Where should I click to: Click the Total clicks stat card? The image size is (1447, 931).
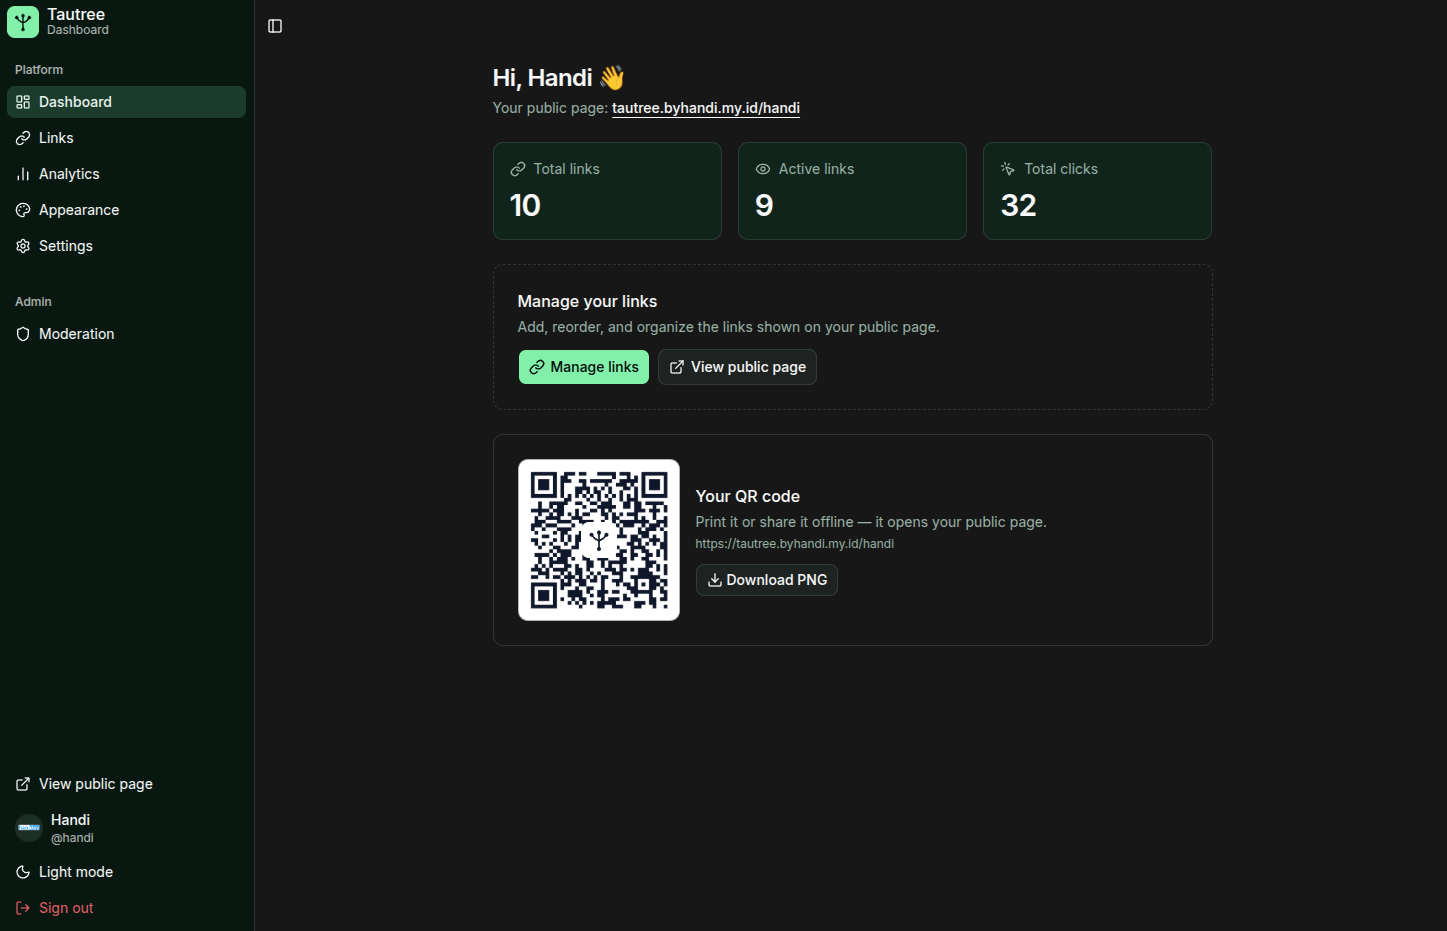pyautogui.click(x=1097, y=191)
